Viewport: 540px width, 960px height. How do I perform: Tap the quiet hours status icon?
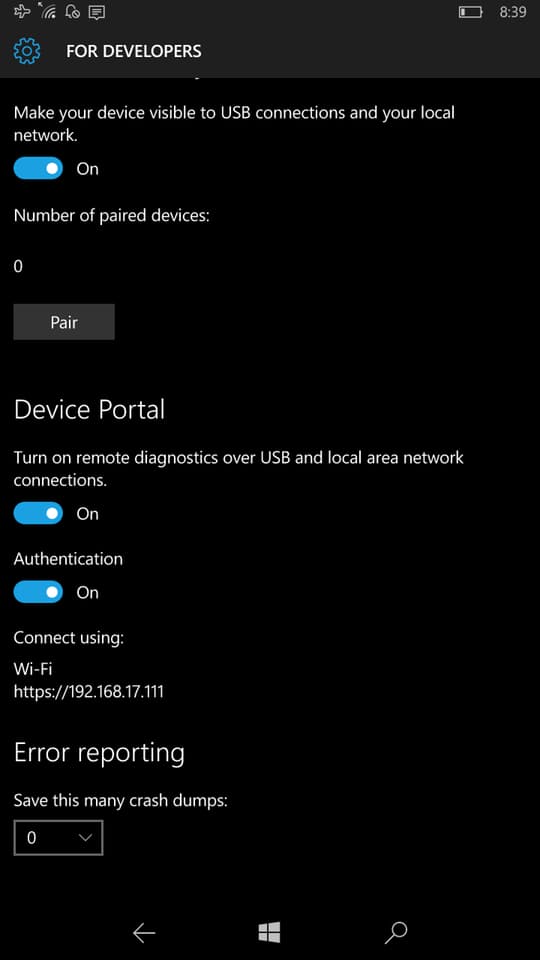click(72, 11)
